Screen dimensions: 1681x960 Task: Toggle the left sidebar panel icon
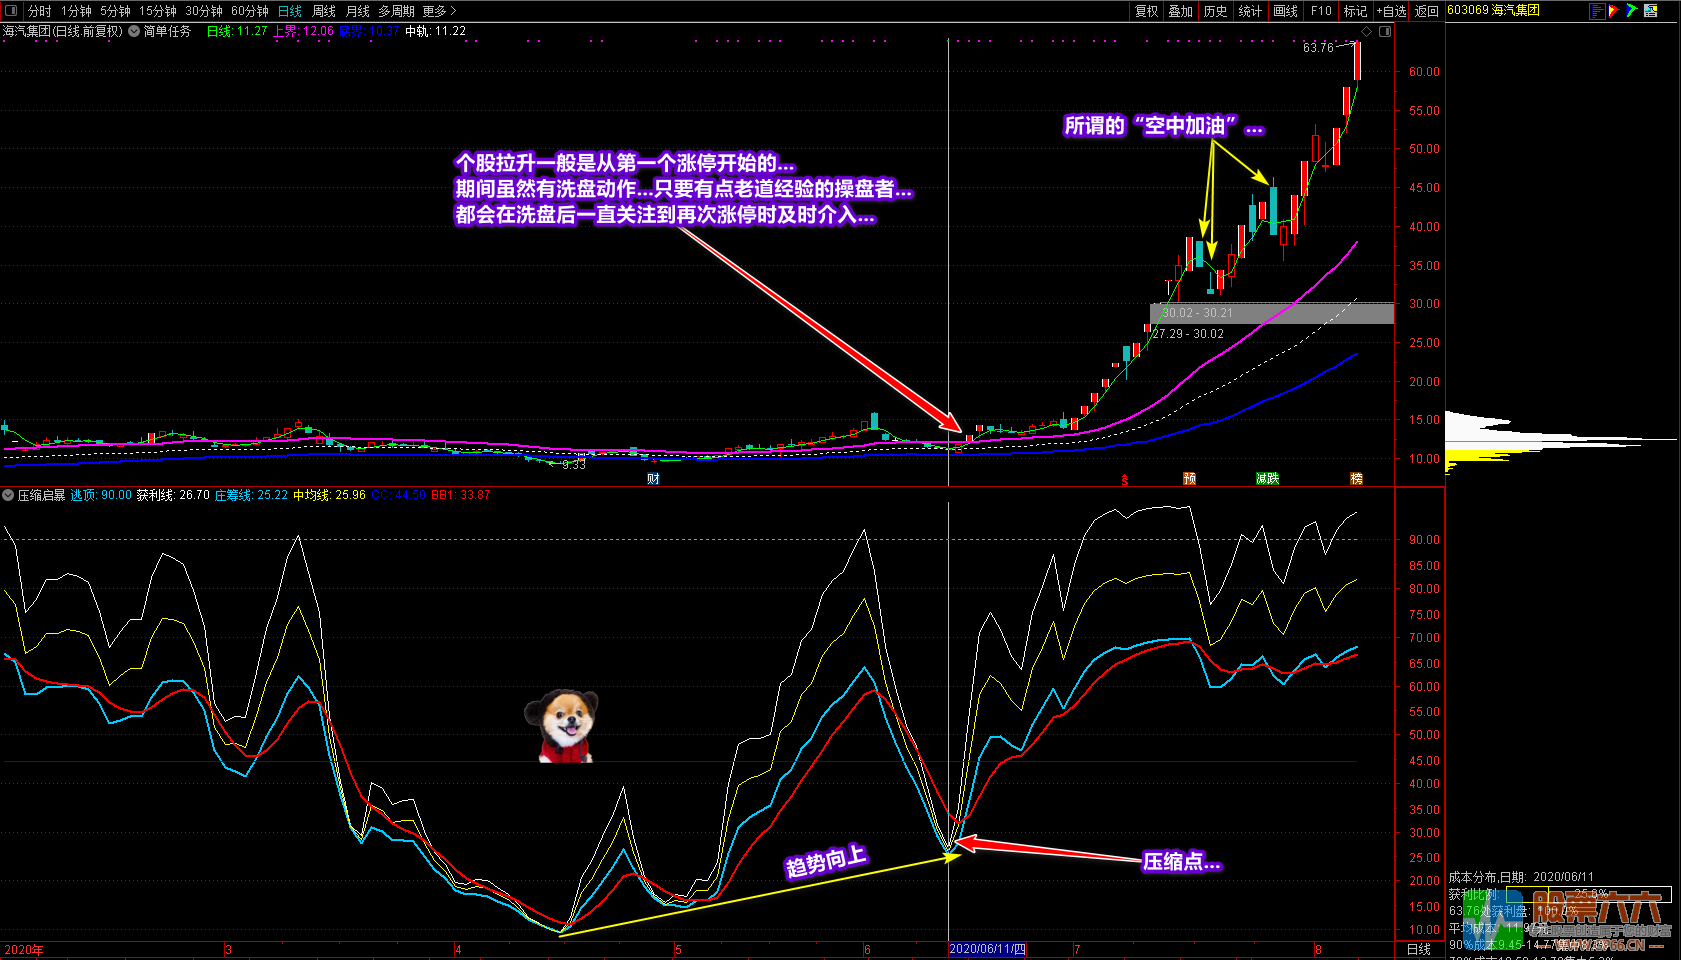tap(12, 11)
